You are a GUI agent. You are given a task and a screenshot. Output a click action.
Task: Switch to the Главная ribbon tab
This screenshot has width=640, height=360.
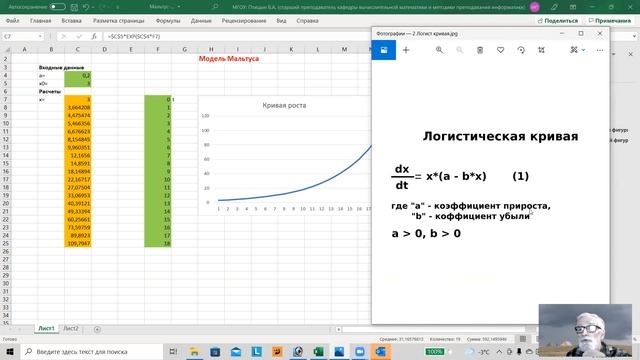pyautogui.click(x=40, y=20)
